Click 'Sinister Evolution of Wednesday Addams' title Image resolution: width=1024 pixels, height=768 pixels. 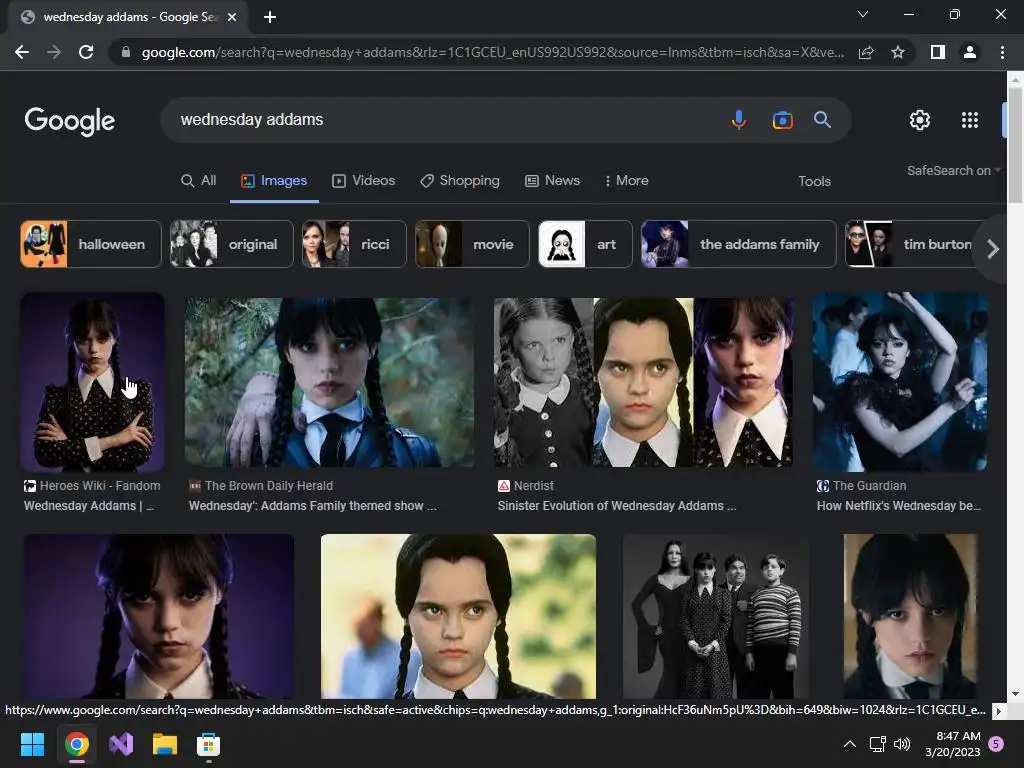(617, 506)
